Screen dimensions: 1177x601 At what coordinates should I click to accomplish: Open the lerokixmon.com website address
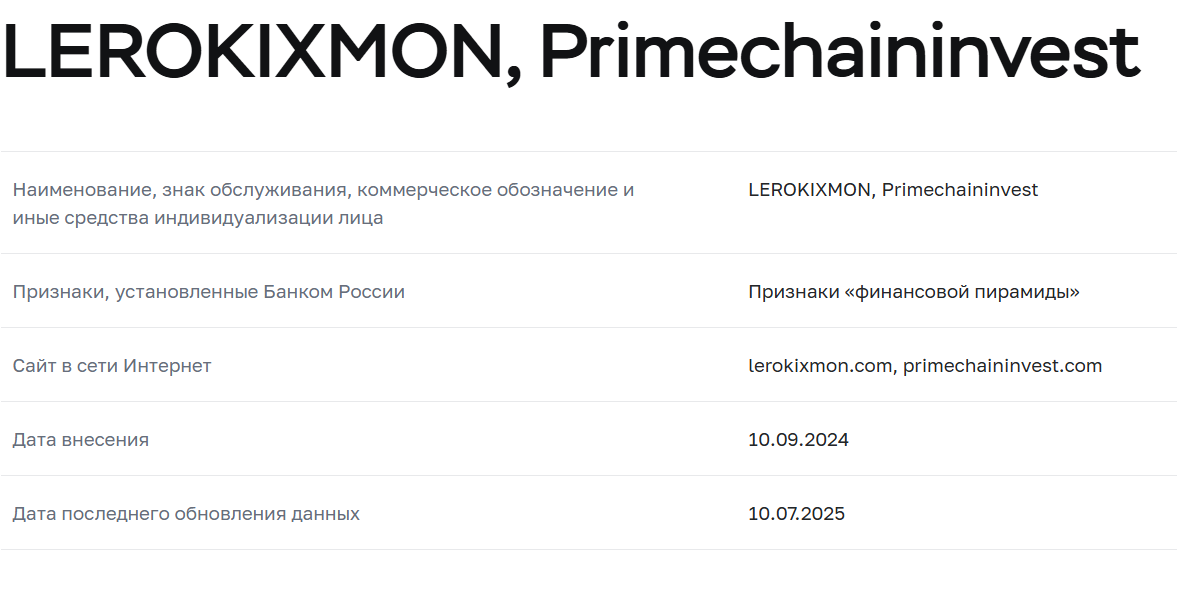click(x=819, y=366)
